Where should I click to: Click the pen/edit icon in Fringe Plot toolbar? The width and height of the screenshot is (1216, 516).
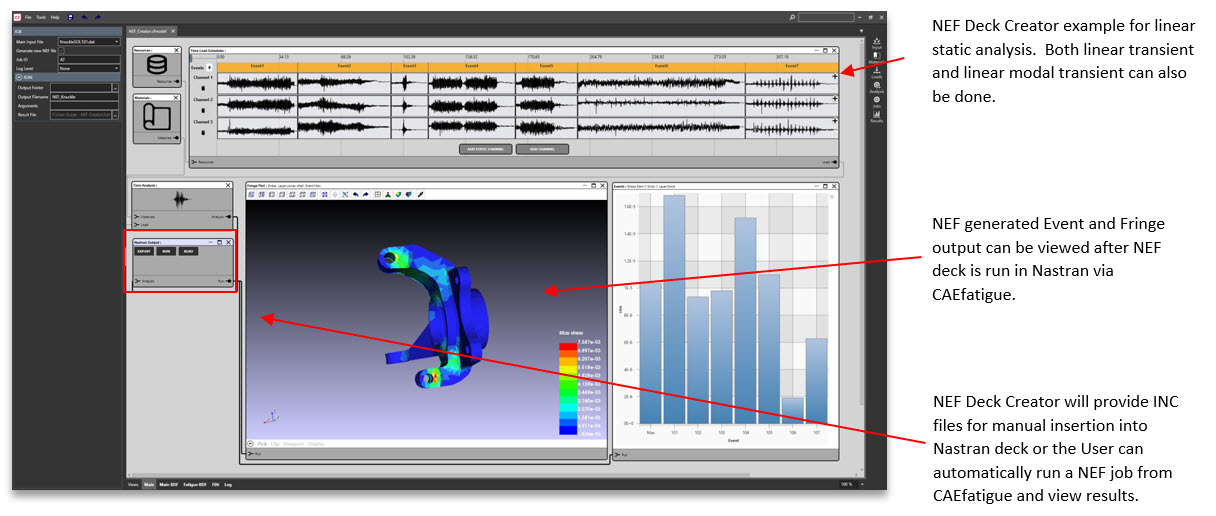point(420,194)
